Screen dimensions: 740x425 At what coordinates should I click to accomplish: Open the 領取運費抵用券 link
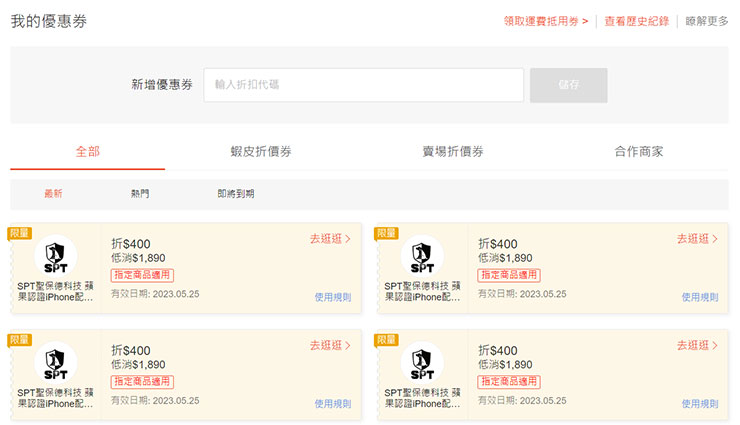(545, 21)
